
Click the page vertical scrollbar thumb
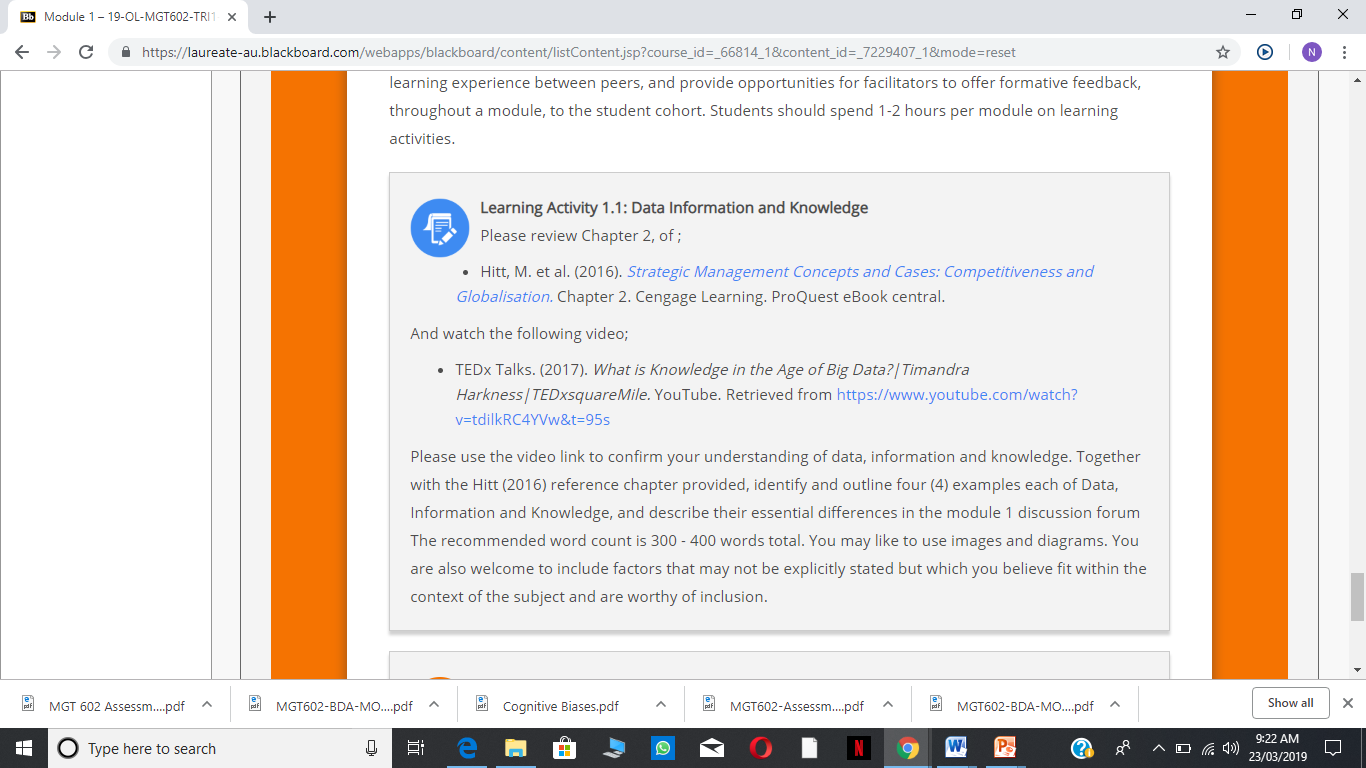click(1358, 597)
